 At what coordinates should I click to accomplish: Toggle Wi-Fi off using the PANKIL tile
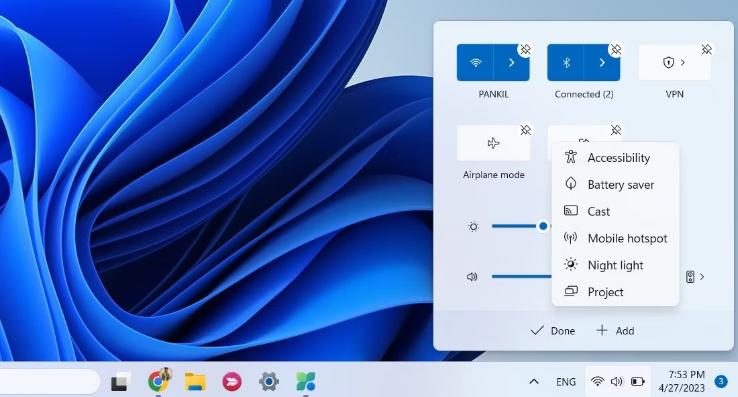point(475,63)
